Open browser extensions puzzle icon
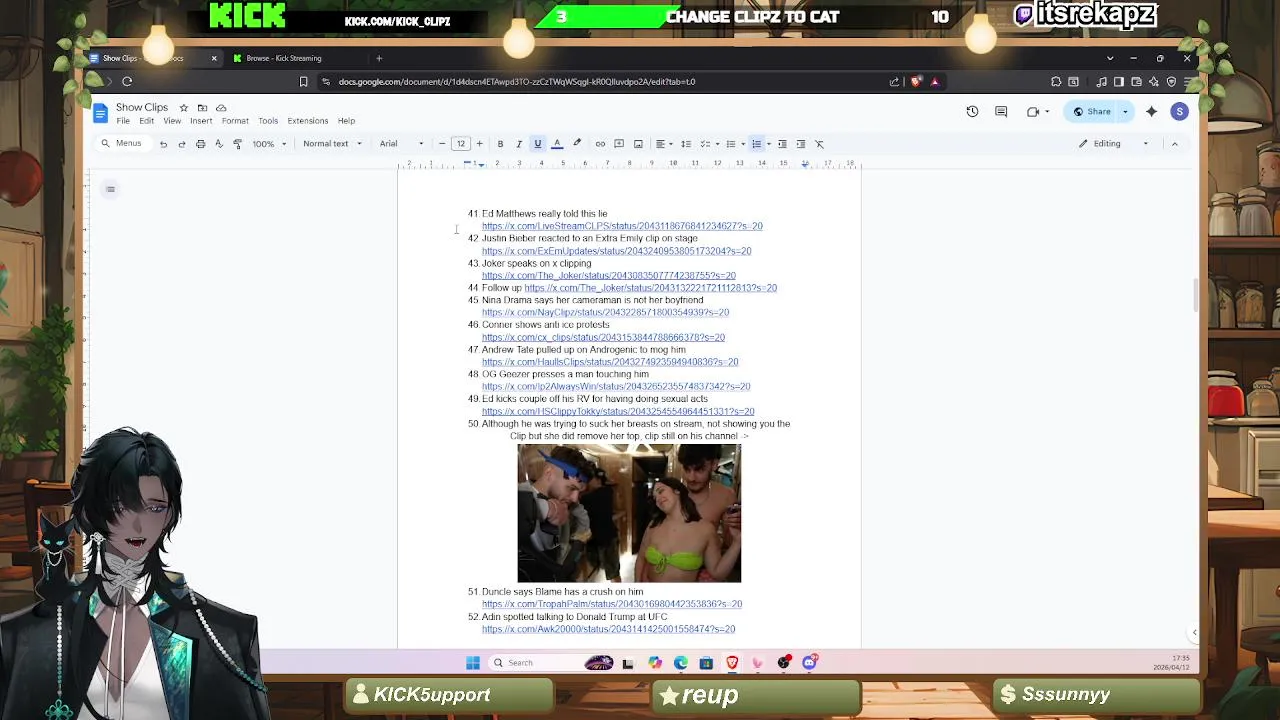The image size is (1280, 720). tap(1056, 82)
